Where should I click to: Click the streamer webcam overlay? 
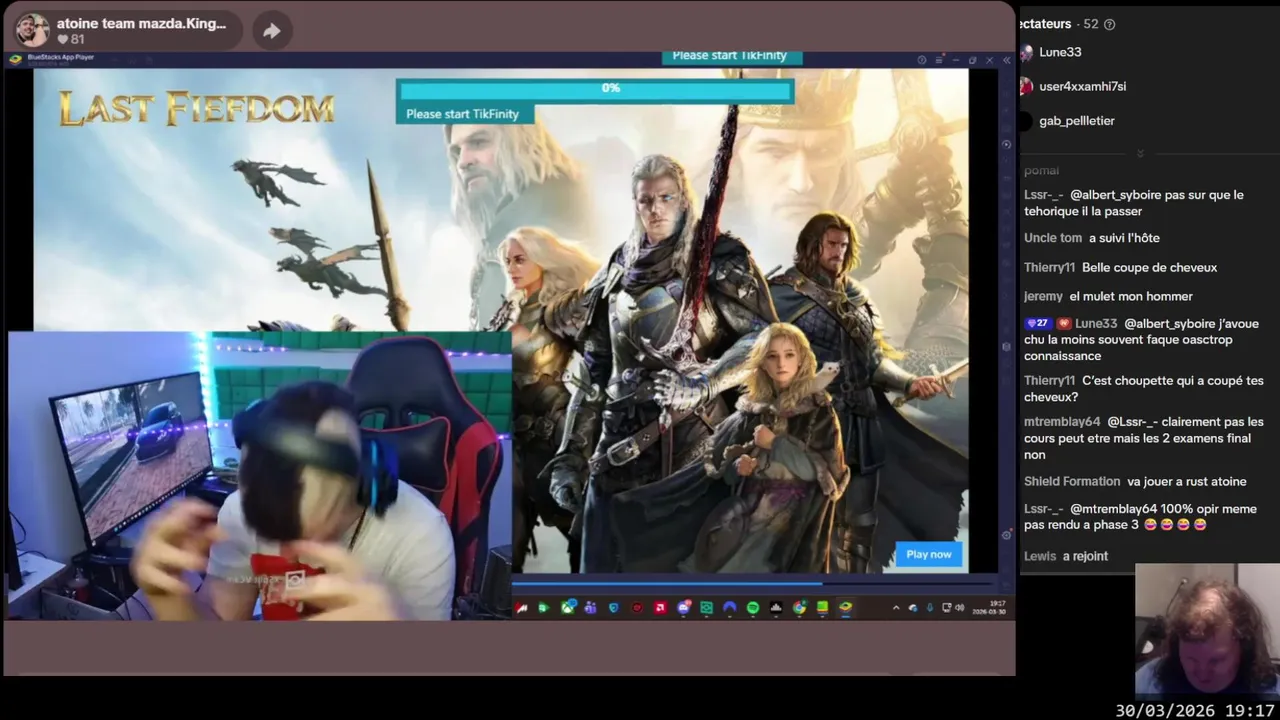coord(260,476)
